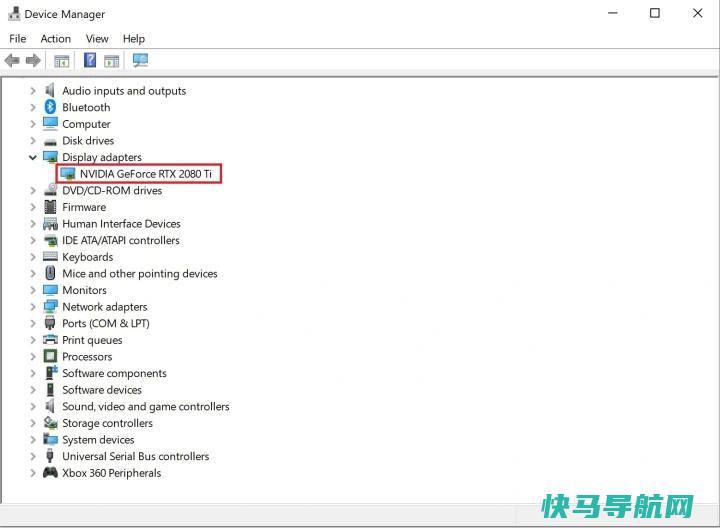Click the Mice pointing devices icon
Viewport: 720px width, 528px height.
pos(51,273)
